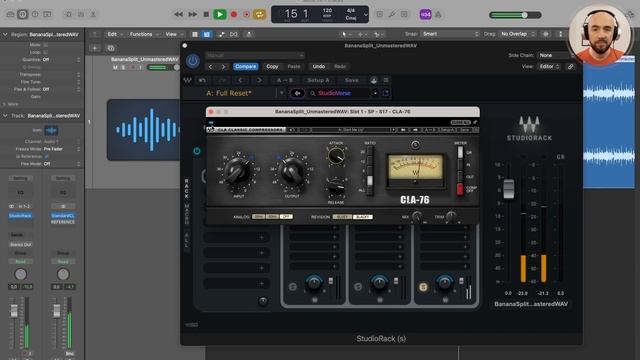Image resolution: width=640 pixels, height=360 pixels.
Task: Click the CLA-76 Input knob
Action: pos(238,171)
